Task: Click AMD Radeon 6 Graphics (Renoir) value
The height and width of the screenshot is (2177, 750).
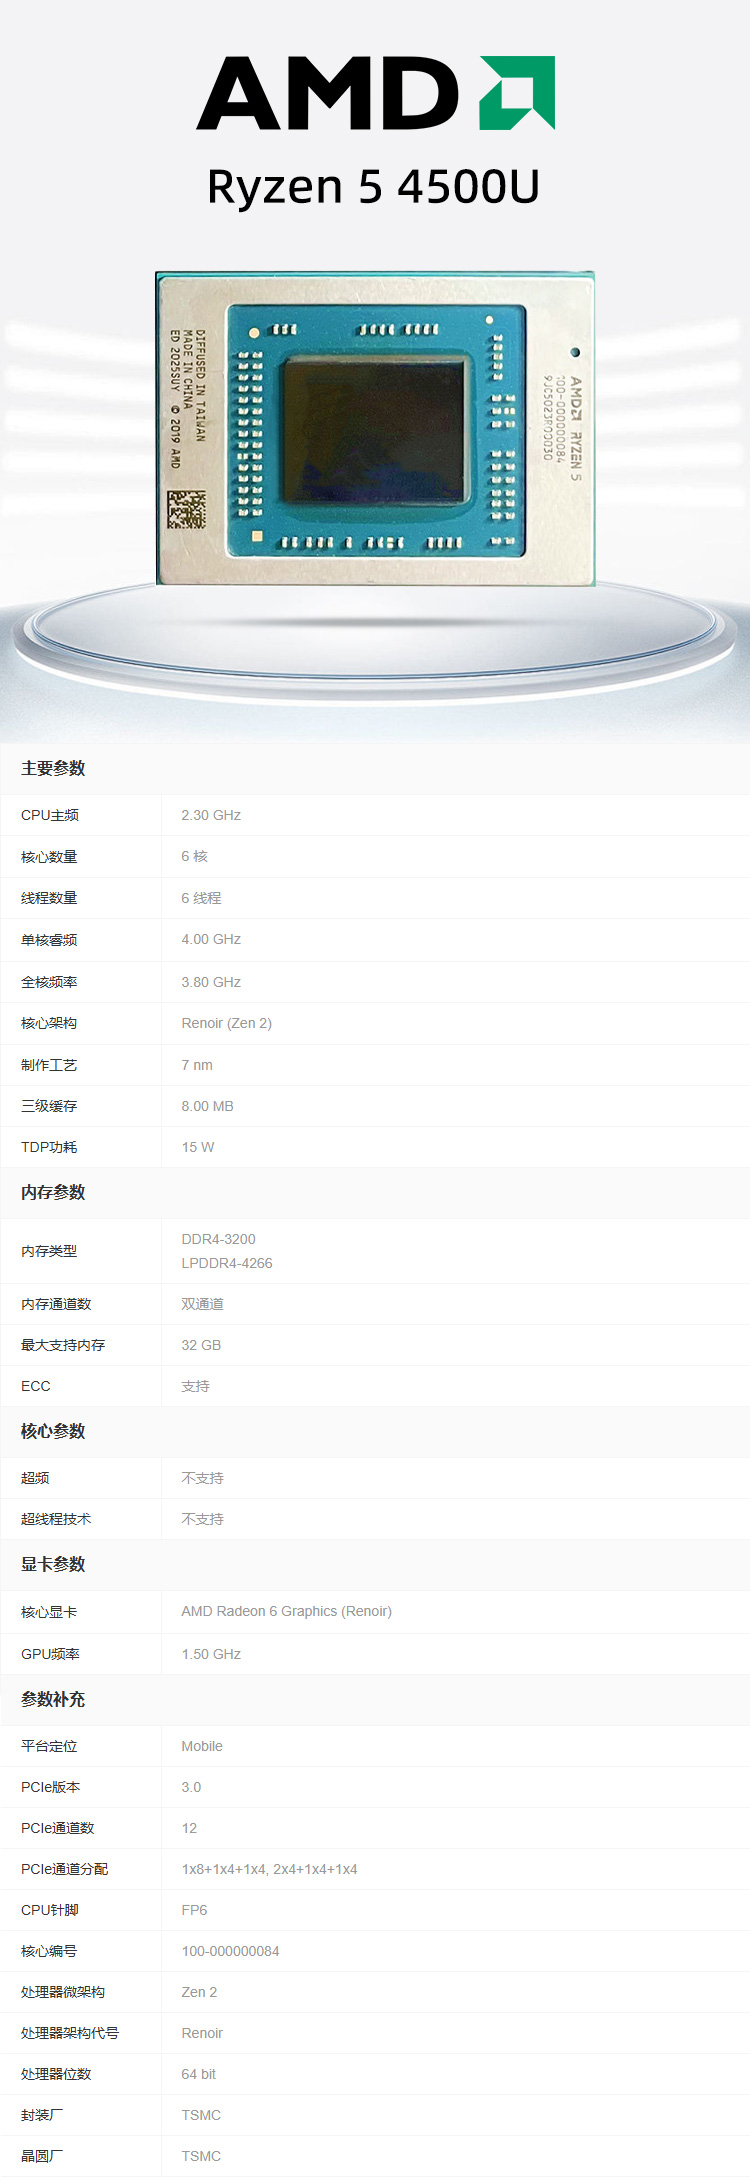Action: [x=286, y=1611]
